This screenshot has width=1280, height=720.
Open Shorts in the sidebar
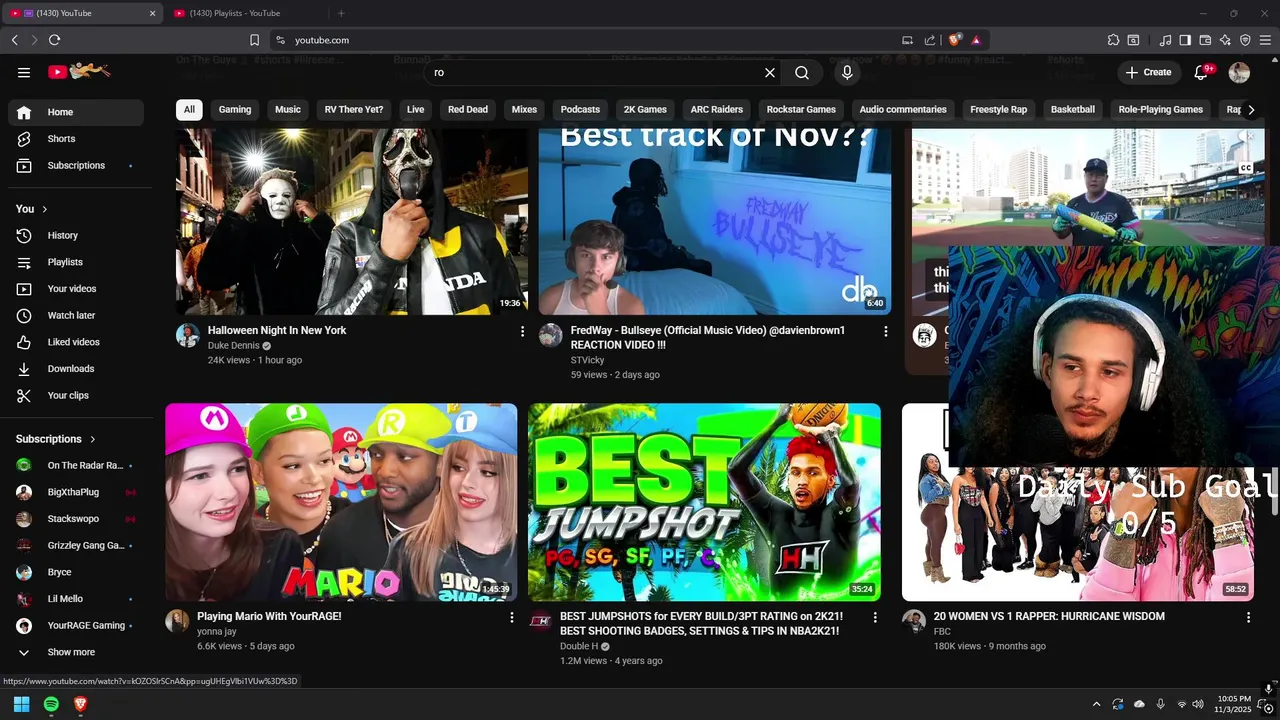pos(76,139)
